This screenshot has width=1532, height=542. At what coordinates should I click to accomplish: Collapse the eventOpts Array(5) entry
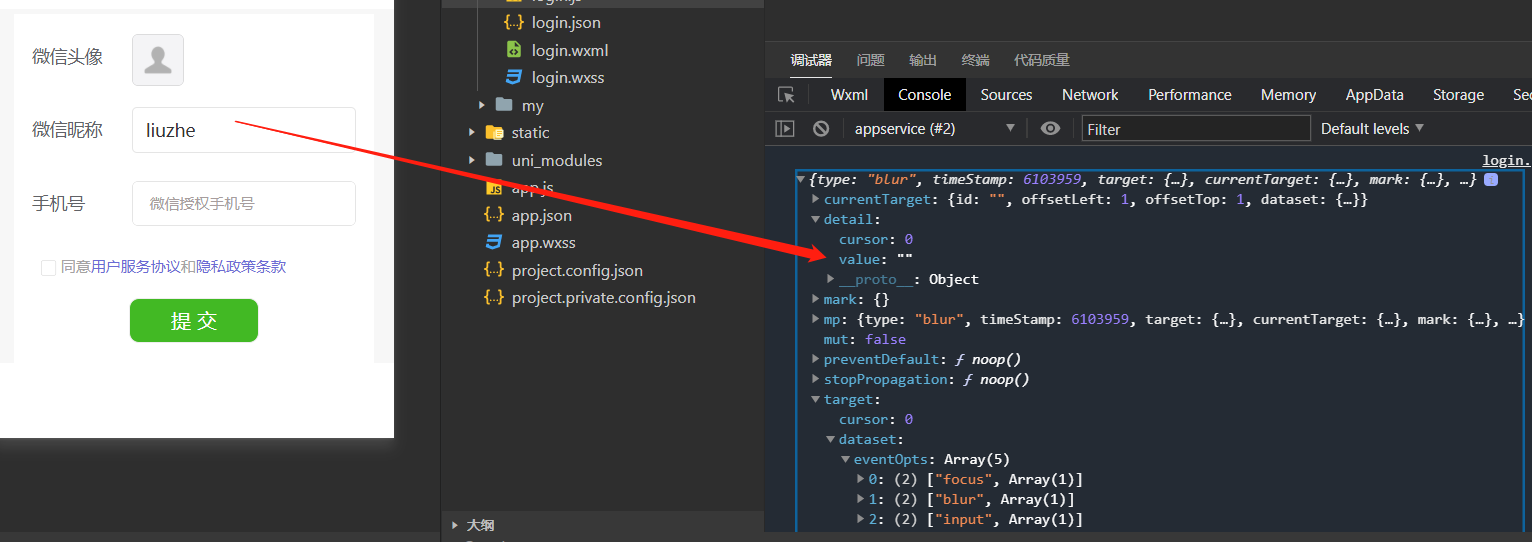click(846, 460)
